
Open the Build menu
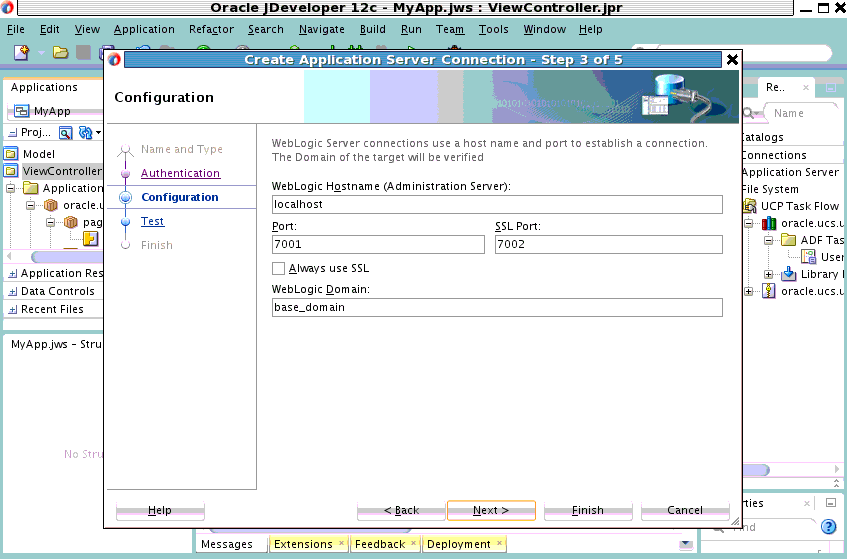pyautogui.click(x=373, y=29)
